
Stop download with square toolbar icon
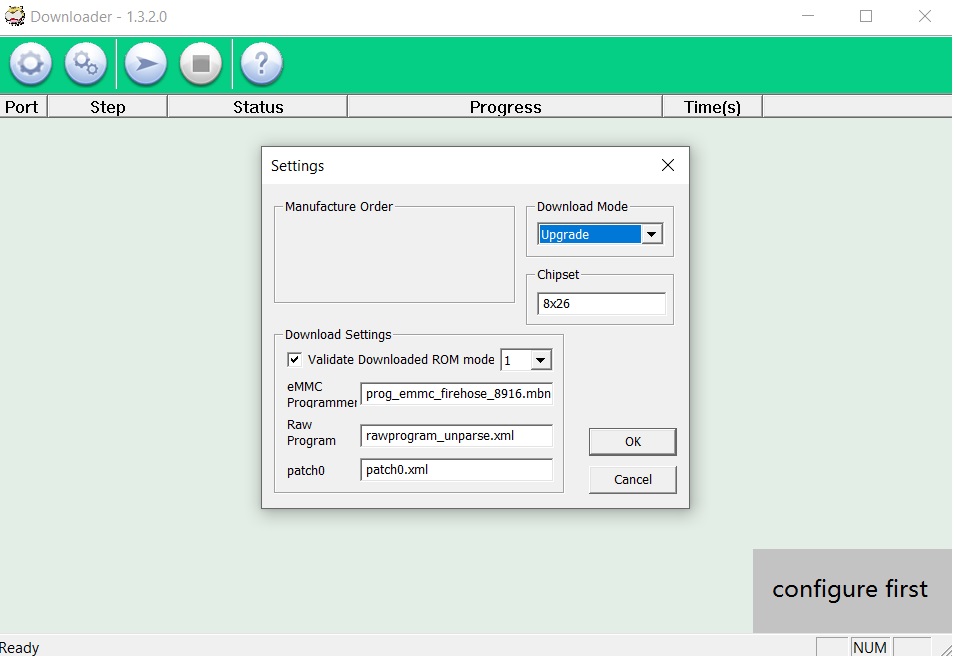pyautogui.click(x=201, y=64)
